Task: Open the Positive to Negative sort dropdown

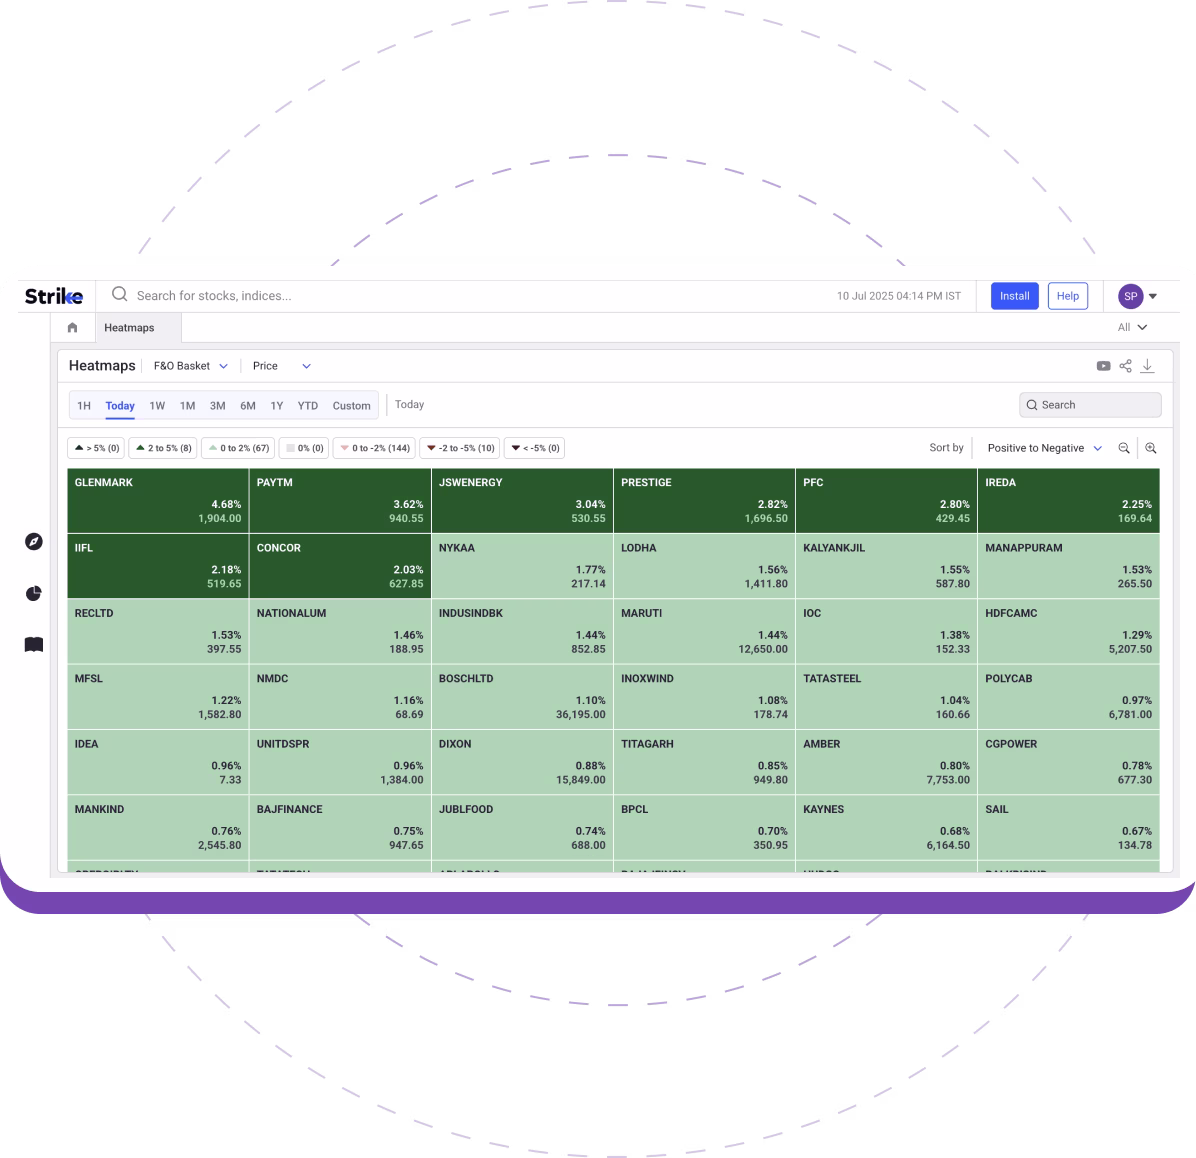Action: click(x=1044, y=448)
